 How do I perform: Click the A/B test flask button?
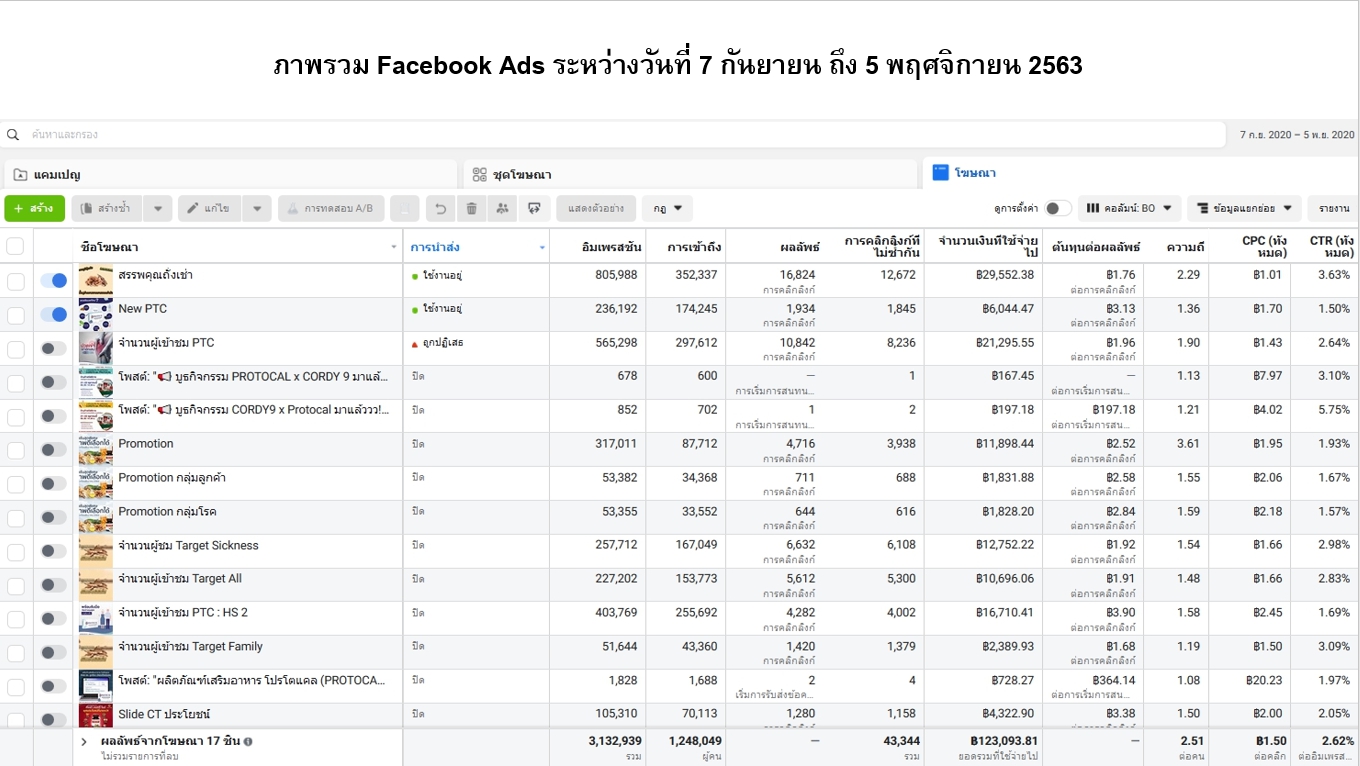pos(329,208)
